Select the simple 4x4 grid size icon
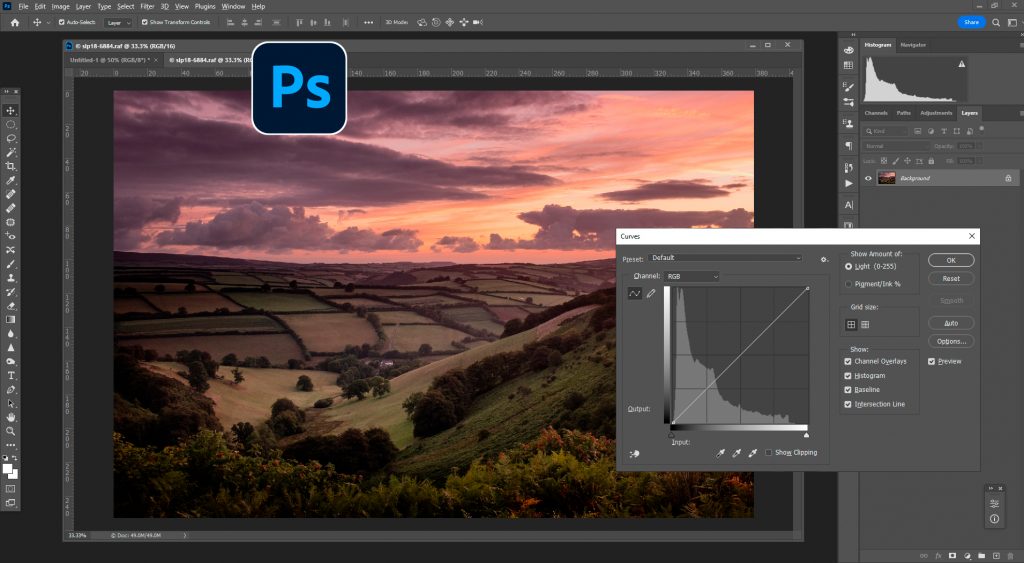The height and width of the screenshot is (563, 1024). tap(851, 325)
